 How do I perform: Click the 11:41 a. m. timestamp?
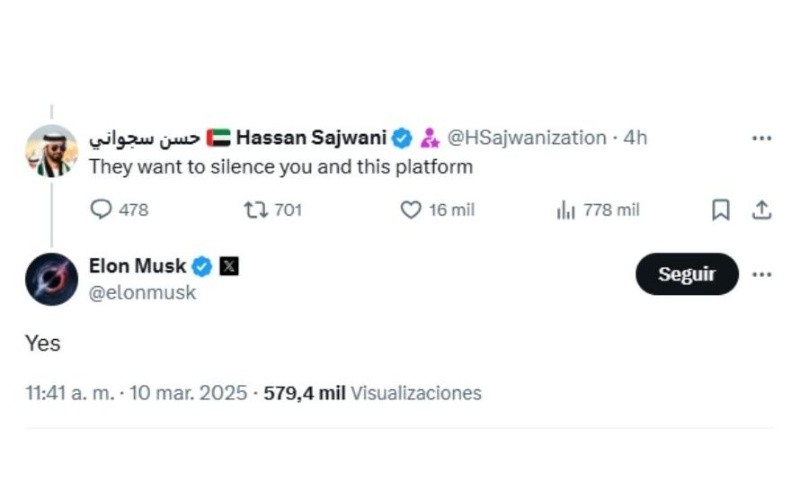click(x=68, y=393)
